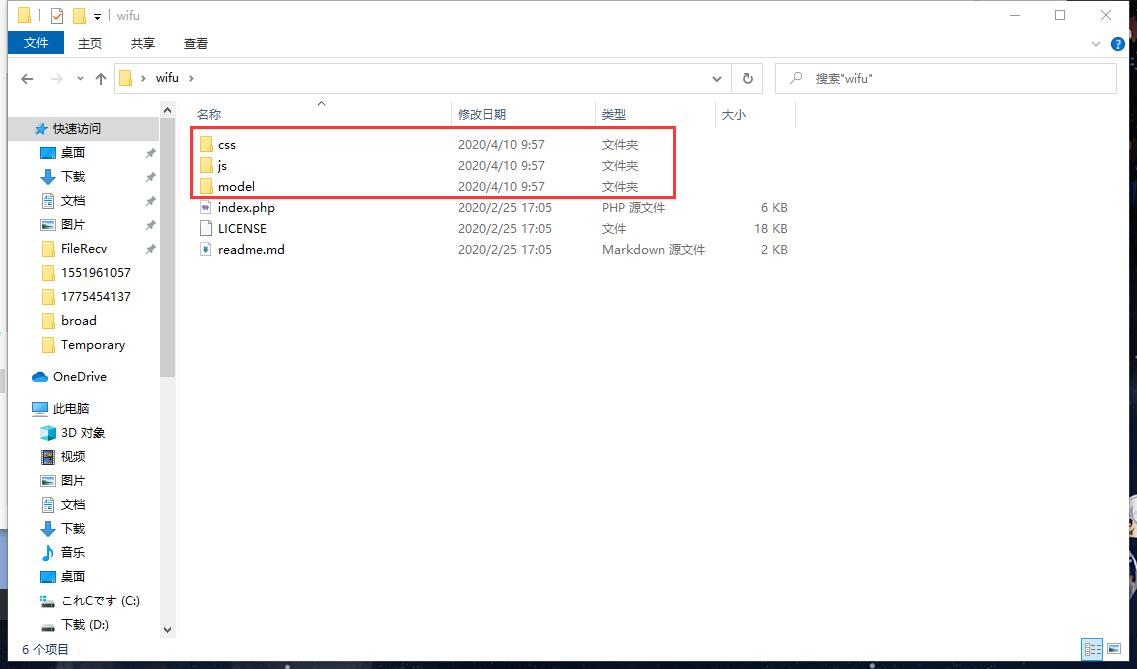Image resolution: width=1137 pixels, height=669 pixels.
Task: Open address bar history dropdown
Action: 716,78
